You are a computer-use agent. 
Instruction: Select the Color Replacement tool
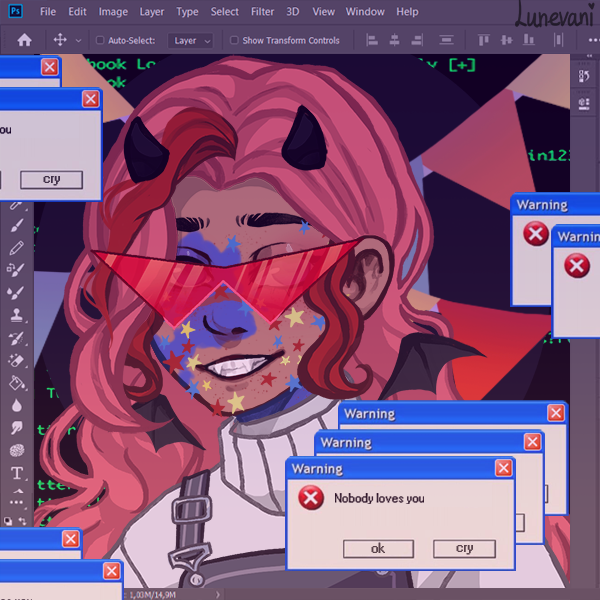pos(16,270)
